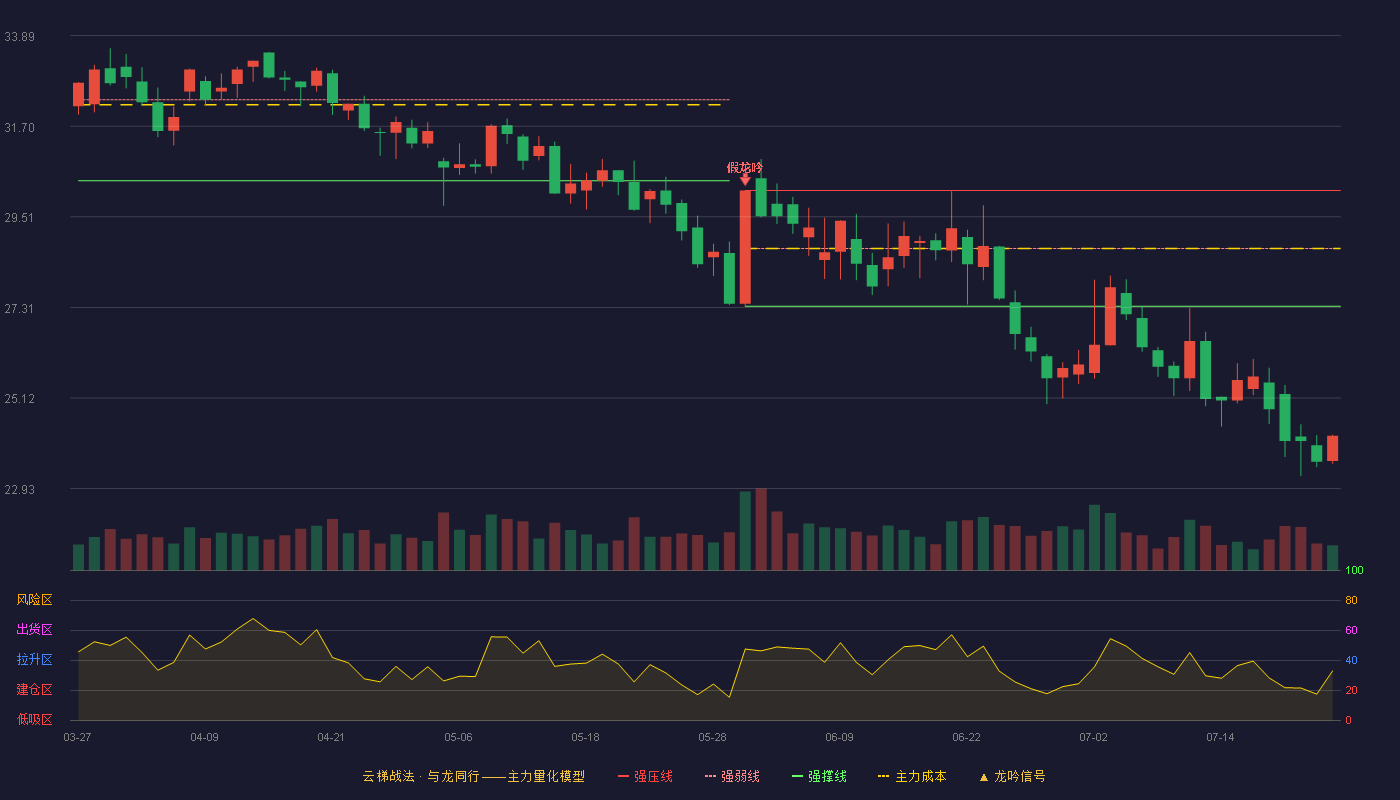
Task: Click the pink dotted 强弱线 legend icon
Action: pos(710,776)
